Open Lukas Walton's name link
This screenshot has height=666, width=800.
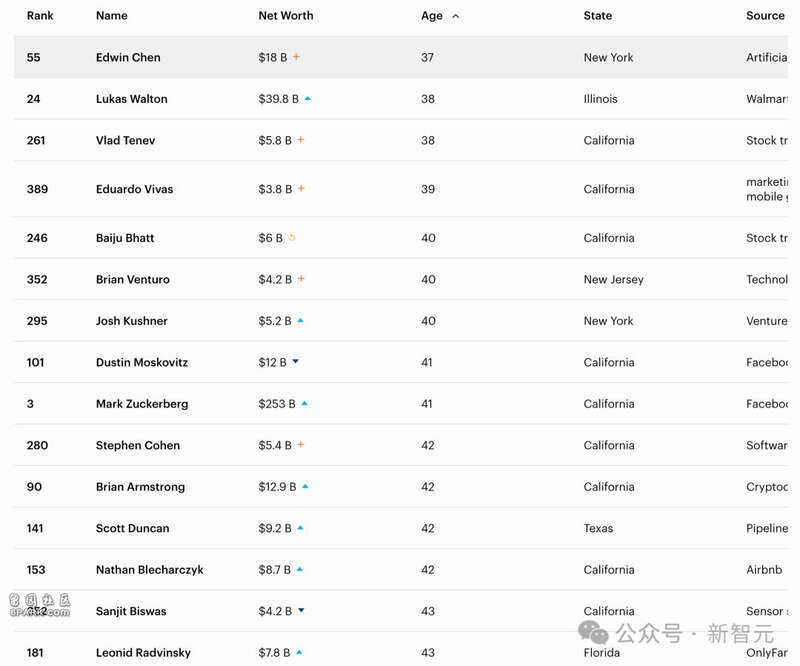click(131, 99)
